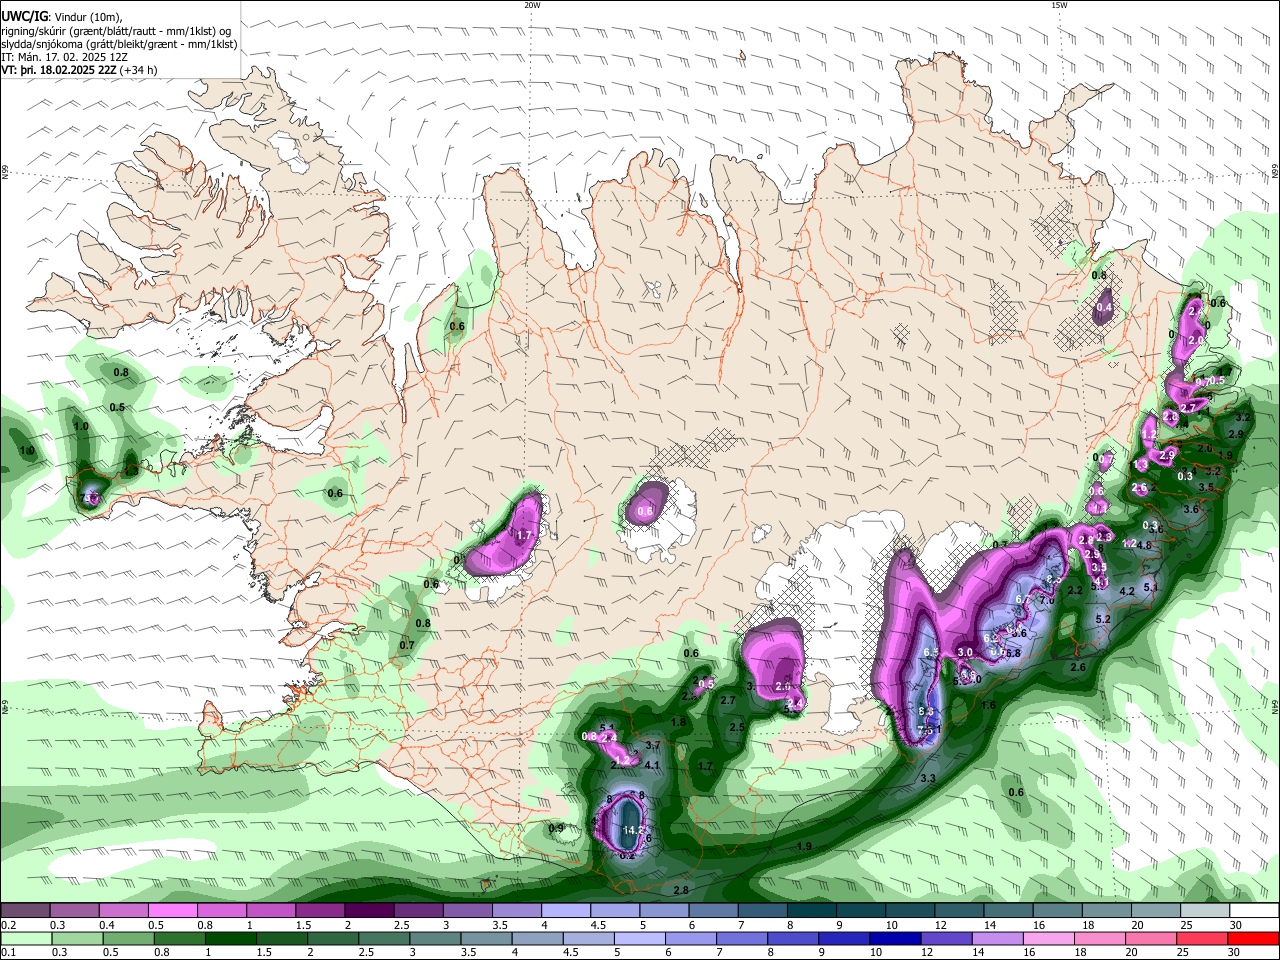Select the top-row legend swatch between 8 and 9
This screenshot has width=1280, height=960.
[x=812, y=910]
